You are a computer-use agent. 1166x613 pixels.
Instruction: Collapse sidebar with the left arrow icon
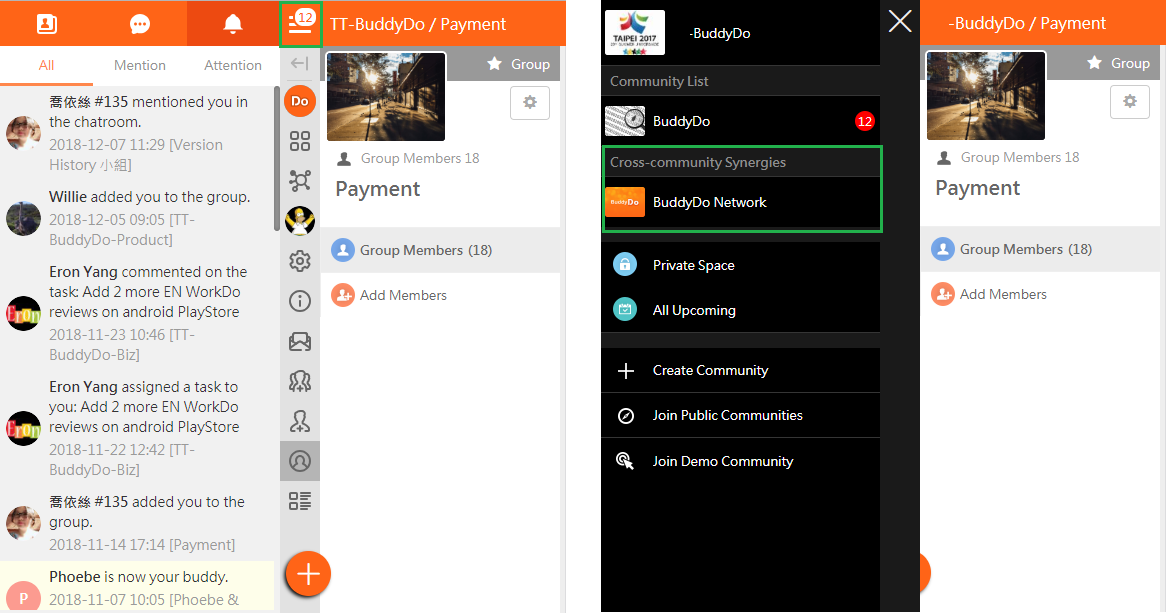[x=300, y=63]
